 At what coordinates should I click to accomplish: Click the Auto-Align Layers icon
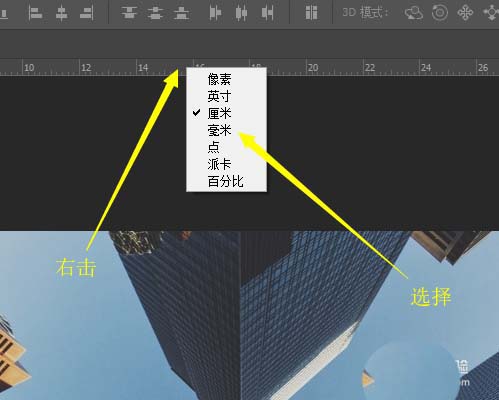click(x=311, y=13)
